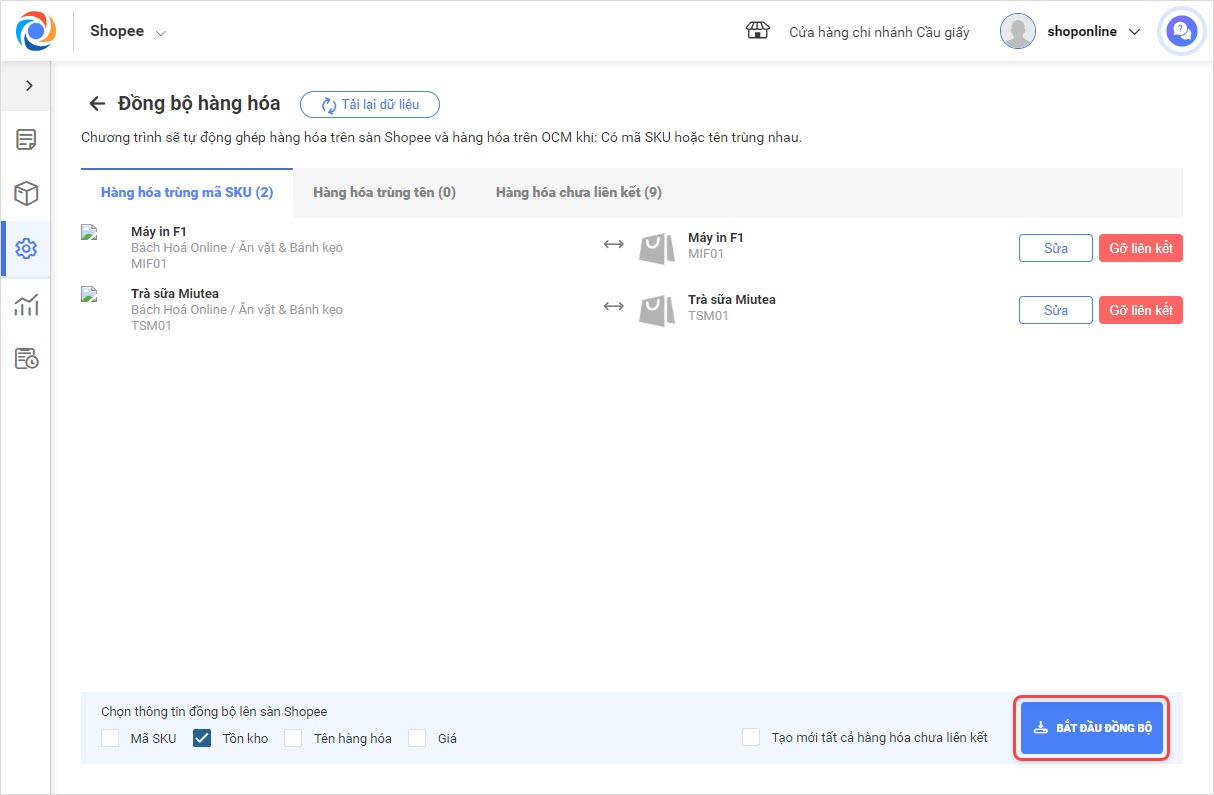Click the MIF01 SKU code on Shopee side
The height and width of the screenshot is (795, 1214).
[149, 264]
